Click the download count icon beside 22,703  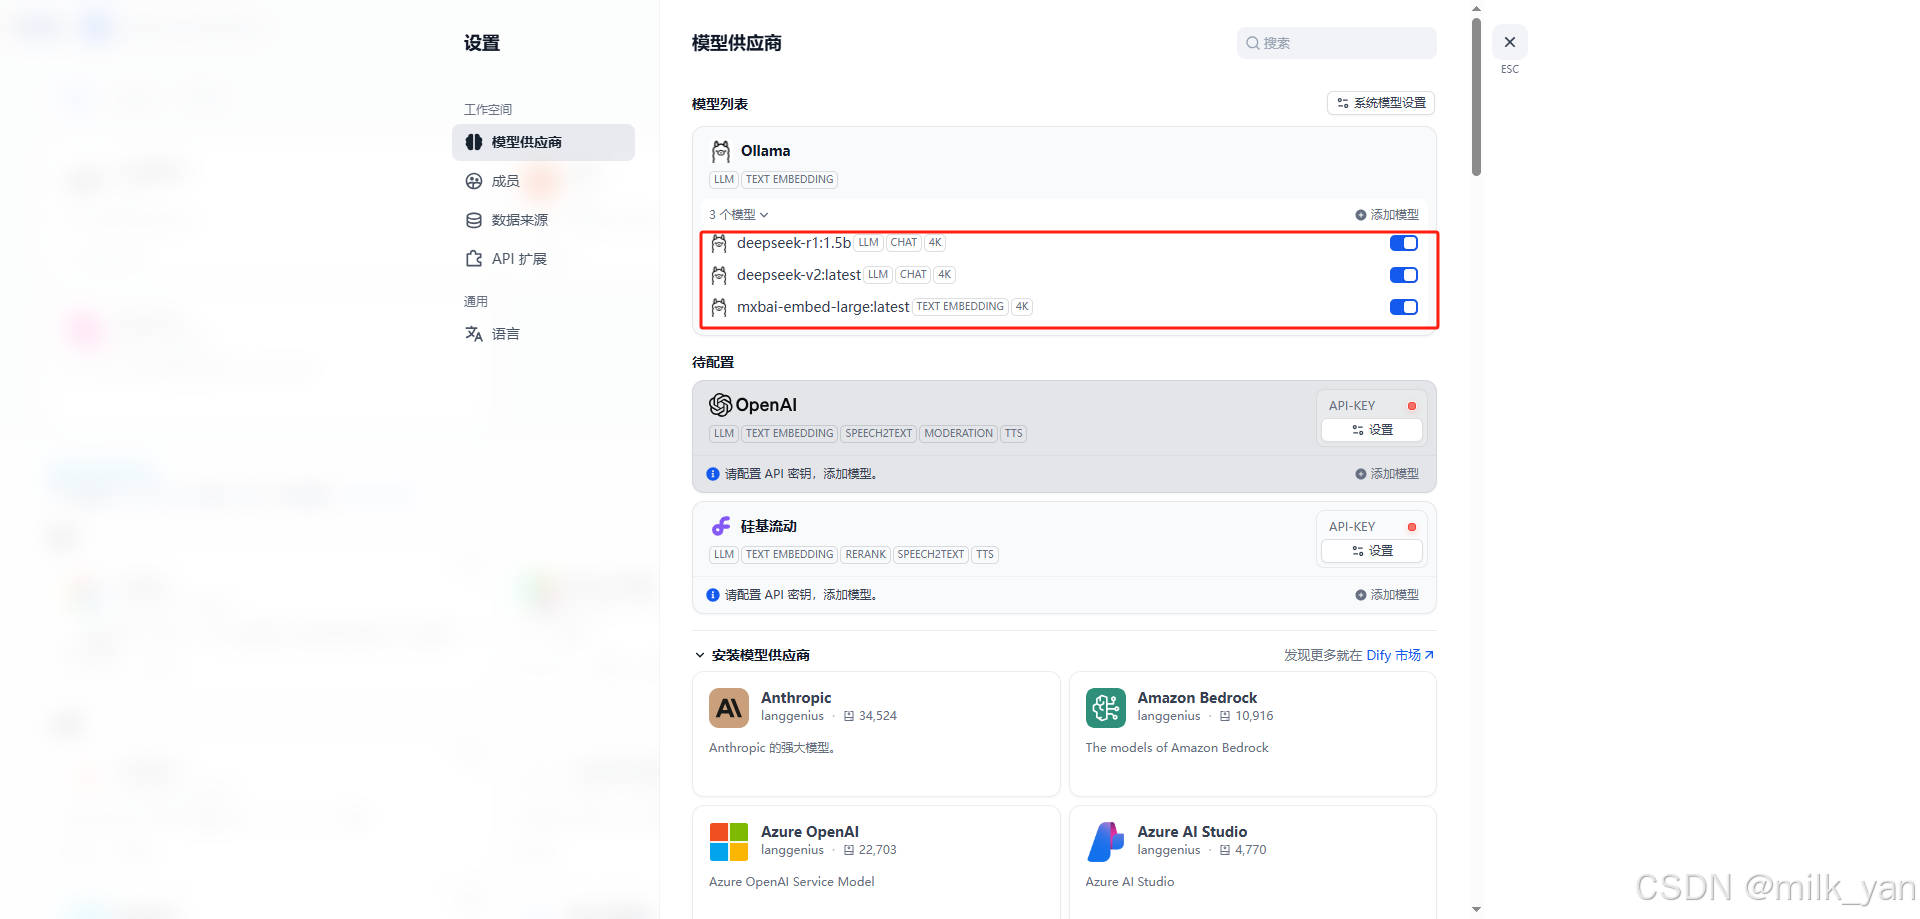pos(849,850)
